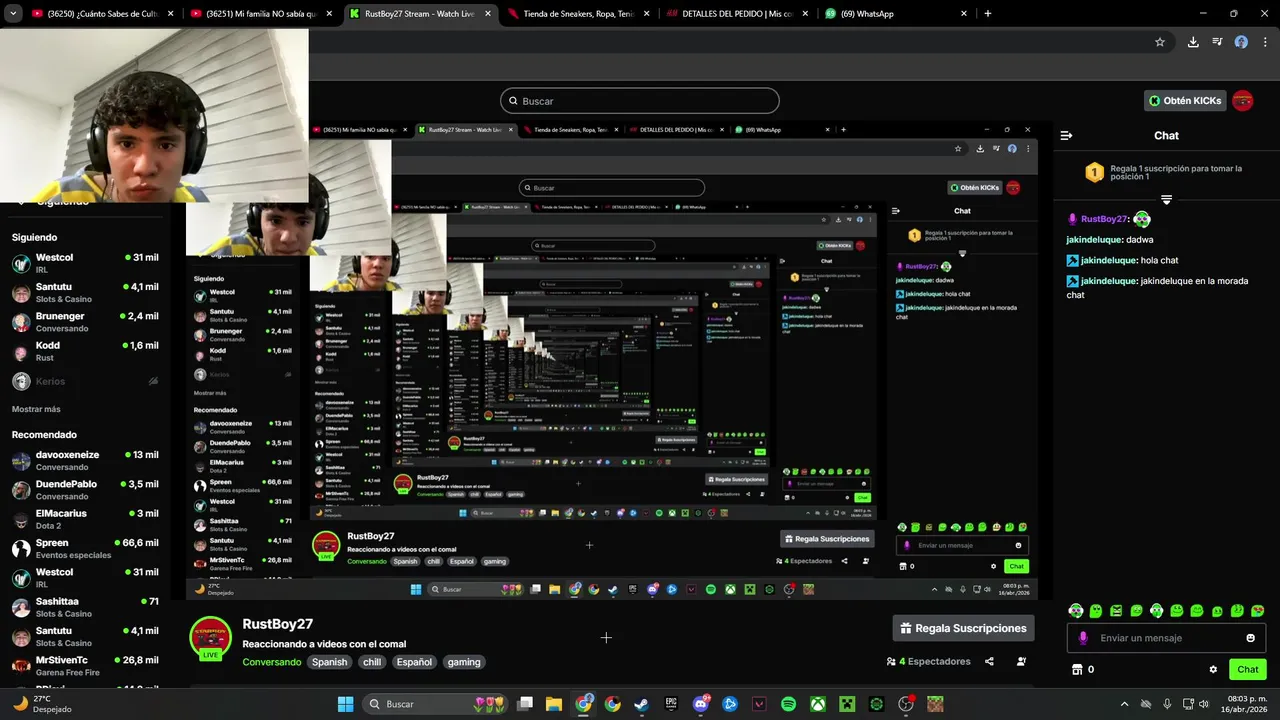The width and height of the screenshot is (1280, 720).
Task: Open davooxeneize recommended channel
Action: 85,460
